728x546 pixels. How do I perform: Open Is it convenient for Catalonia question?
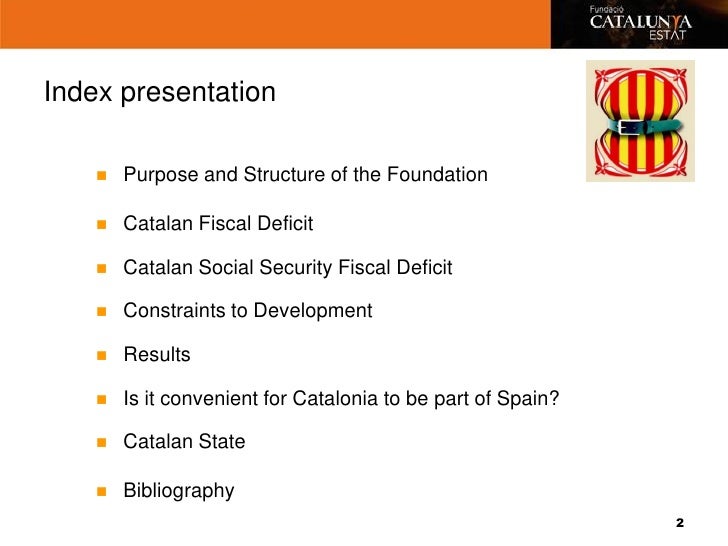point(341,399)
